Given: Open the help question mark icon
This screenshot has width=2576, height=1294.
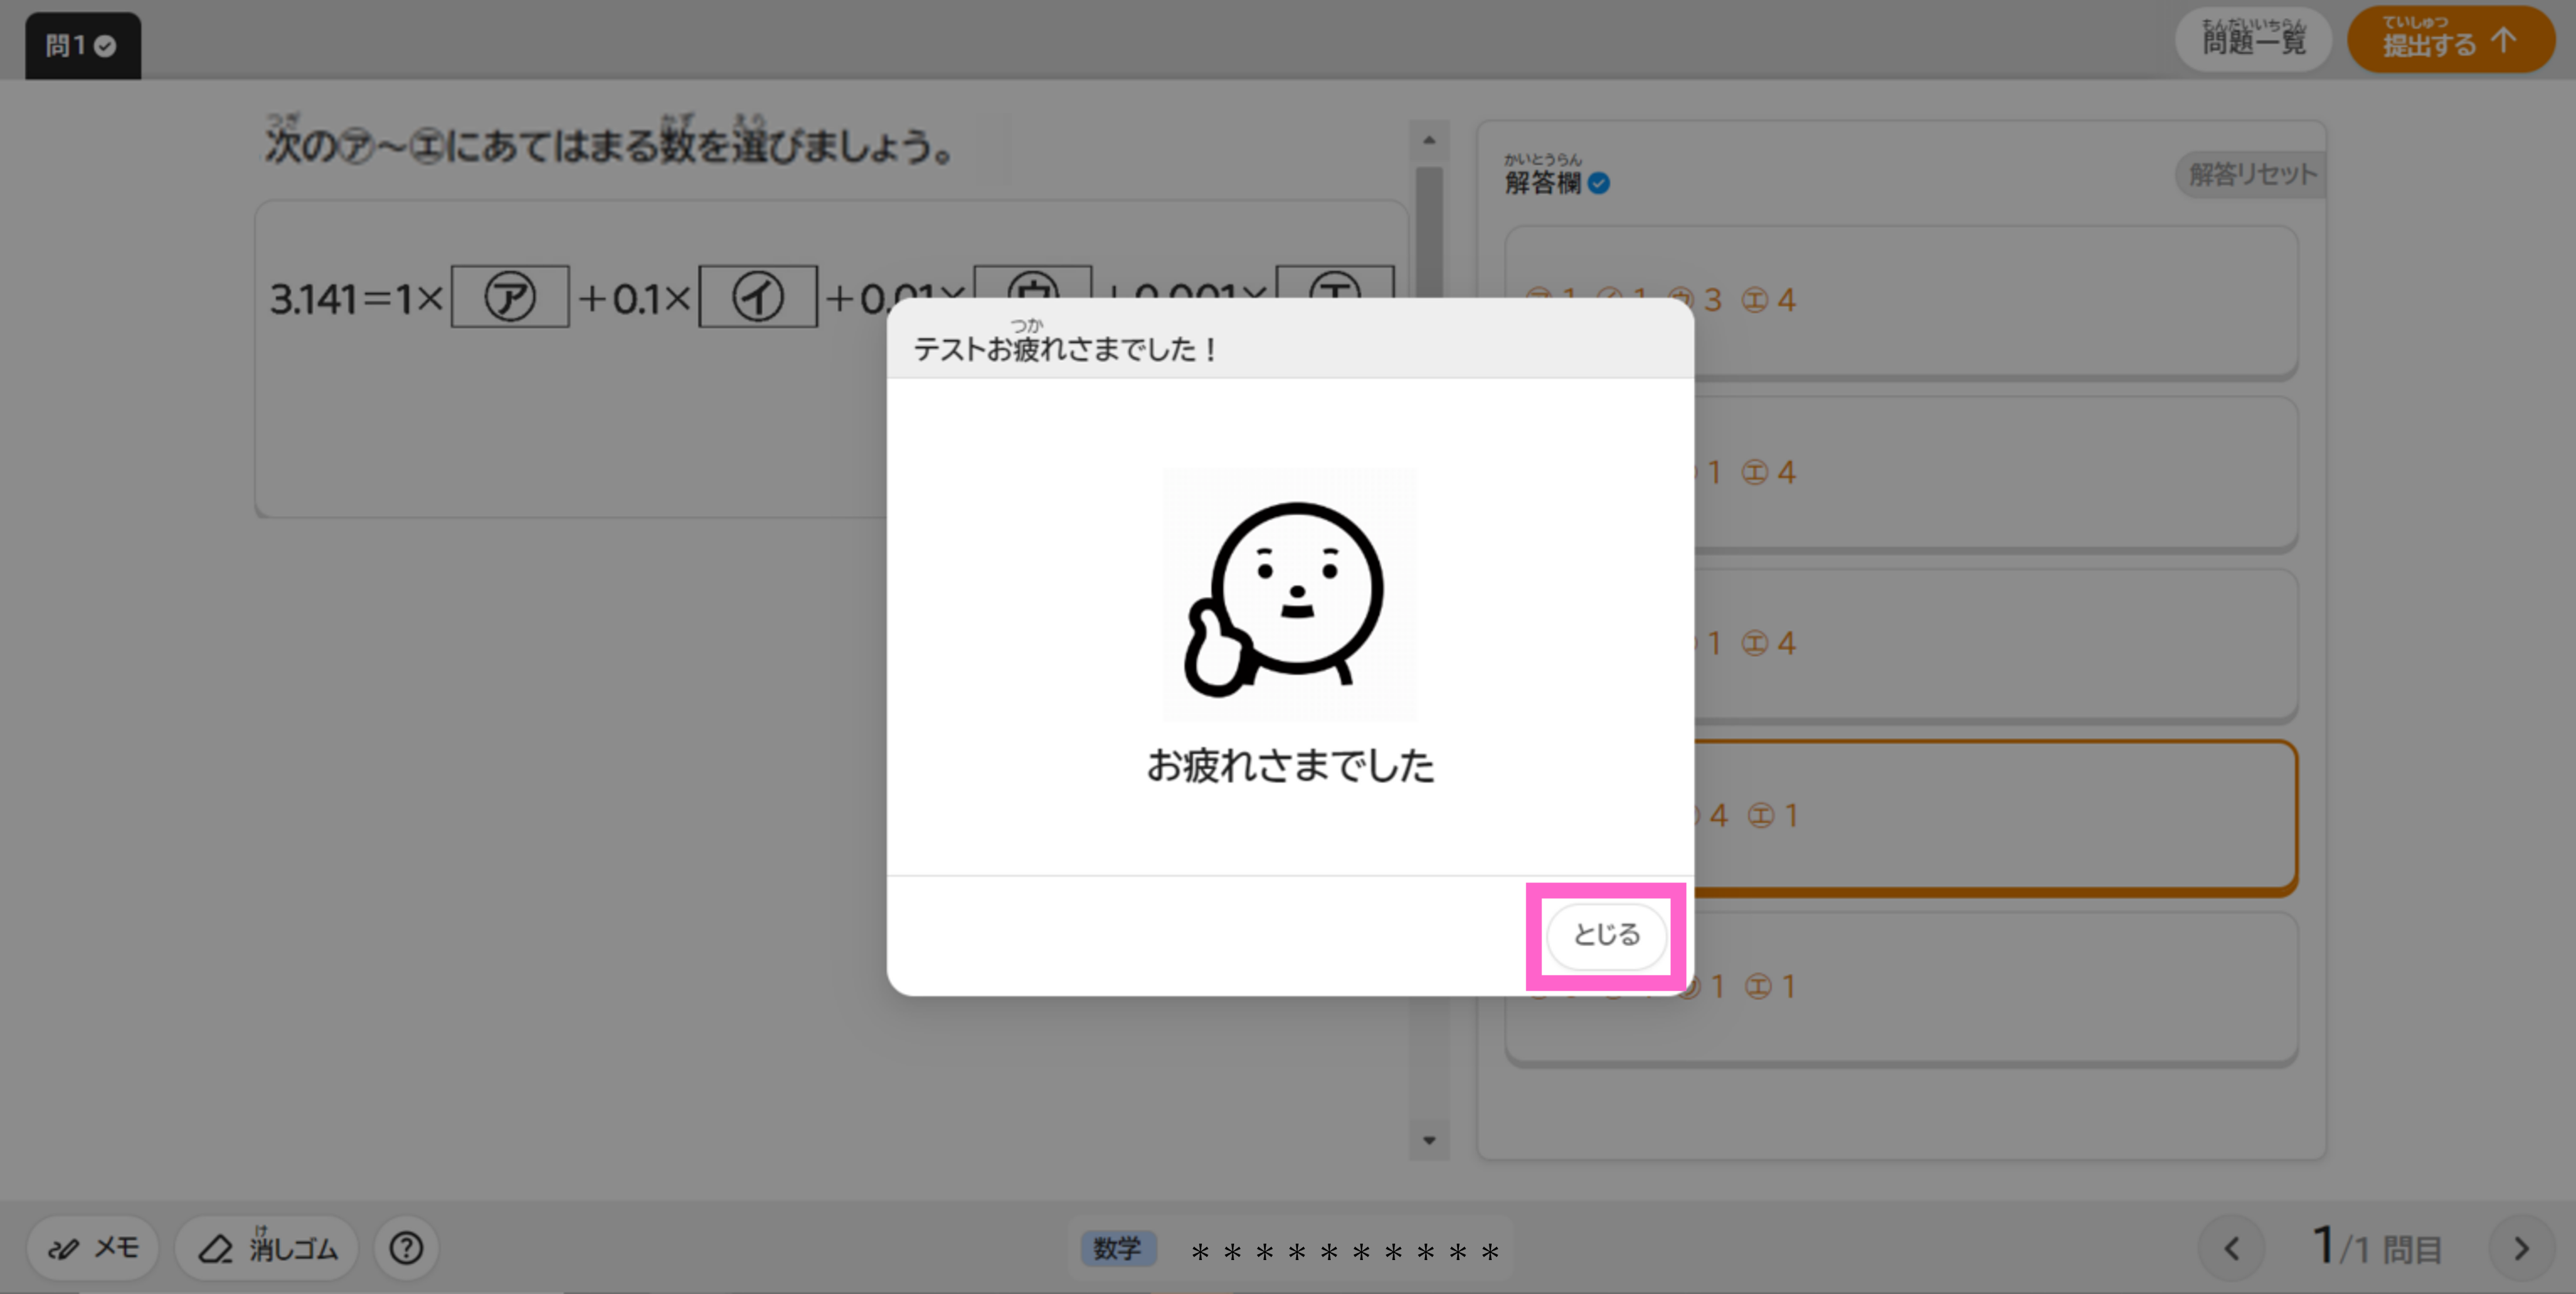Looking at the screenshot, I should coord(406,1248).
